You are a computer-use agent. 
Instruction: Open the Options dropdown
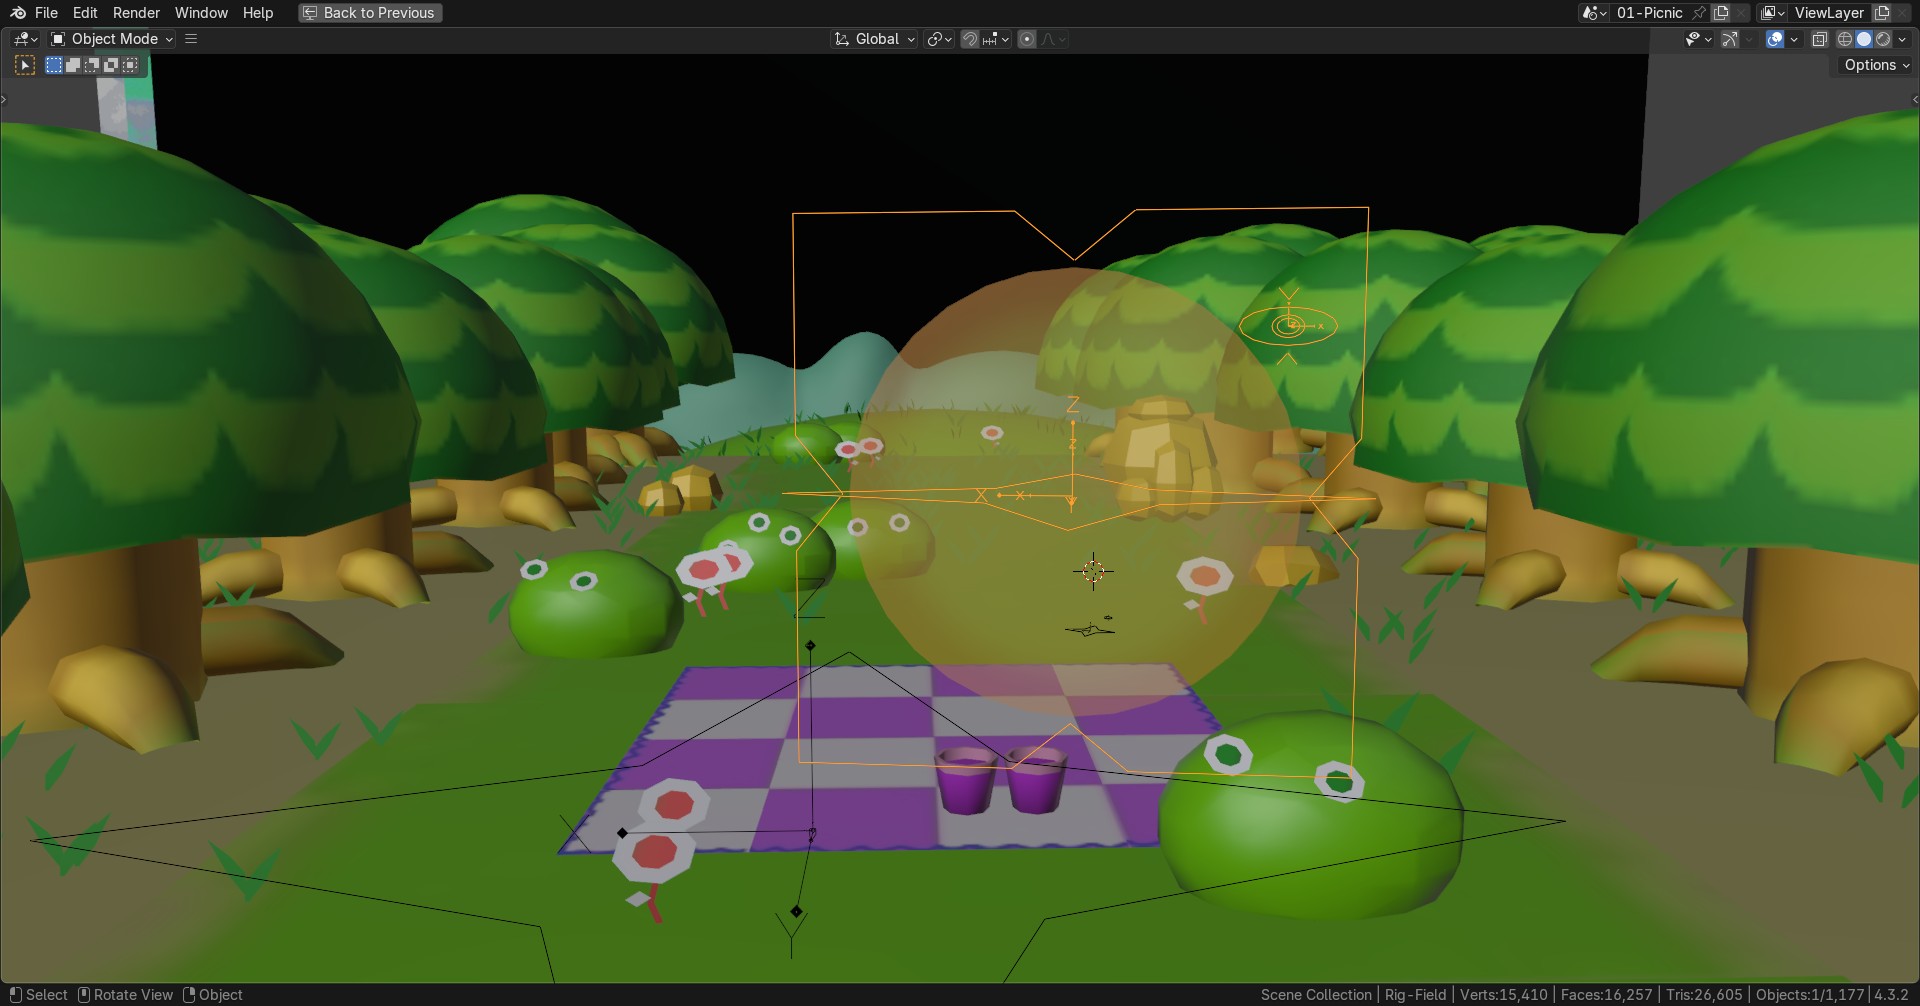click(x=1876, y=65)
